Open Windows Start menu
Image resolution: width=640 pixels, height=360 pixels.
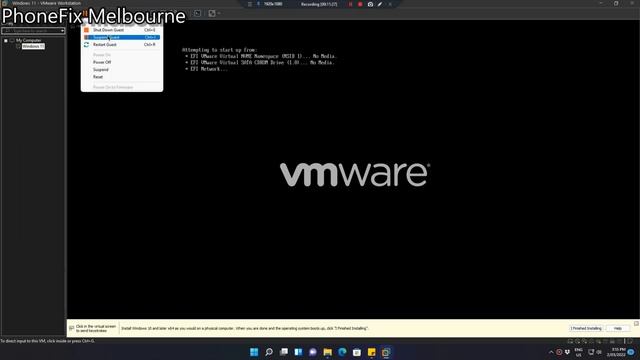pos(254,352)
